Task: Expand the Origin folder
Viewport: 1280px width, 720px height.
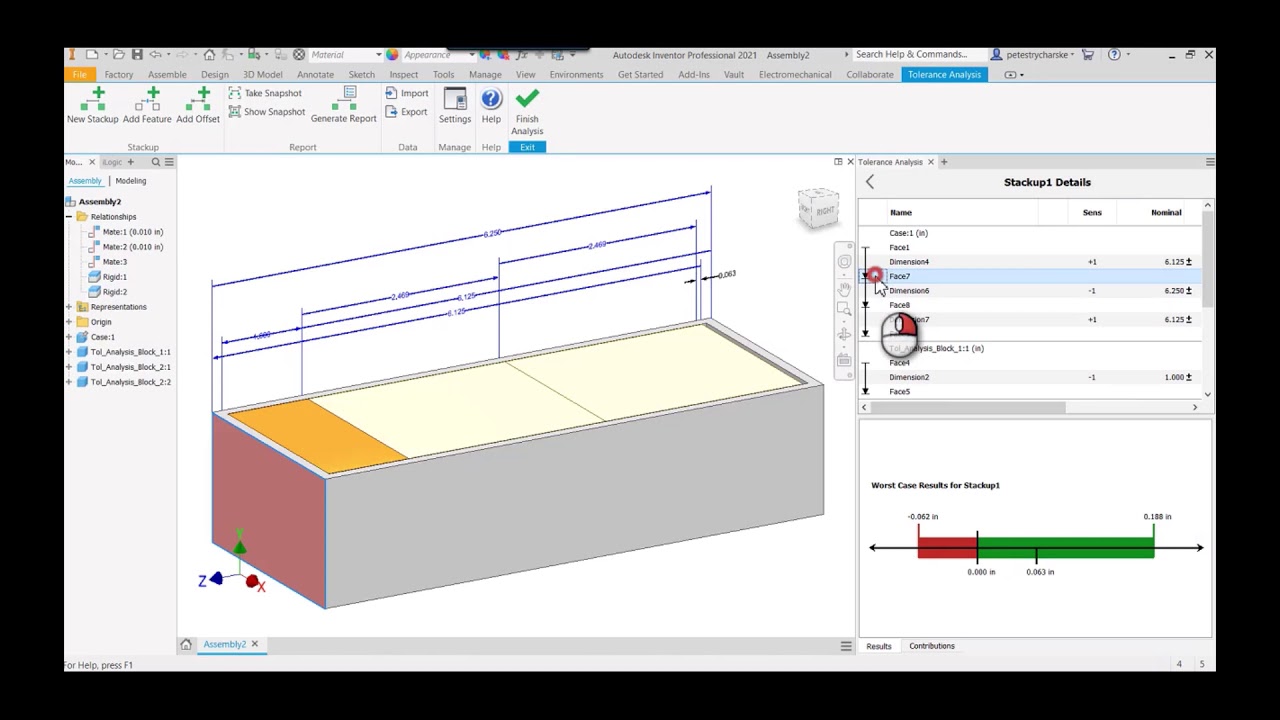Action: tap(69, 322)
